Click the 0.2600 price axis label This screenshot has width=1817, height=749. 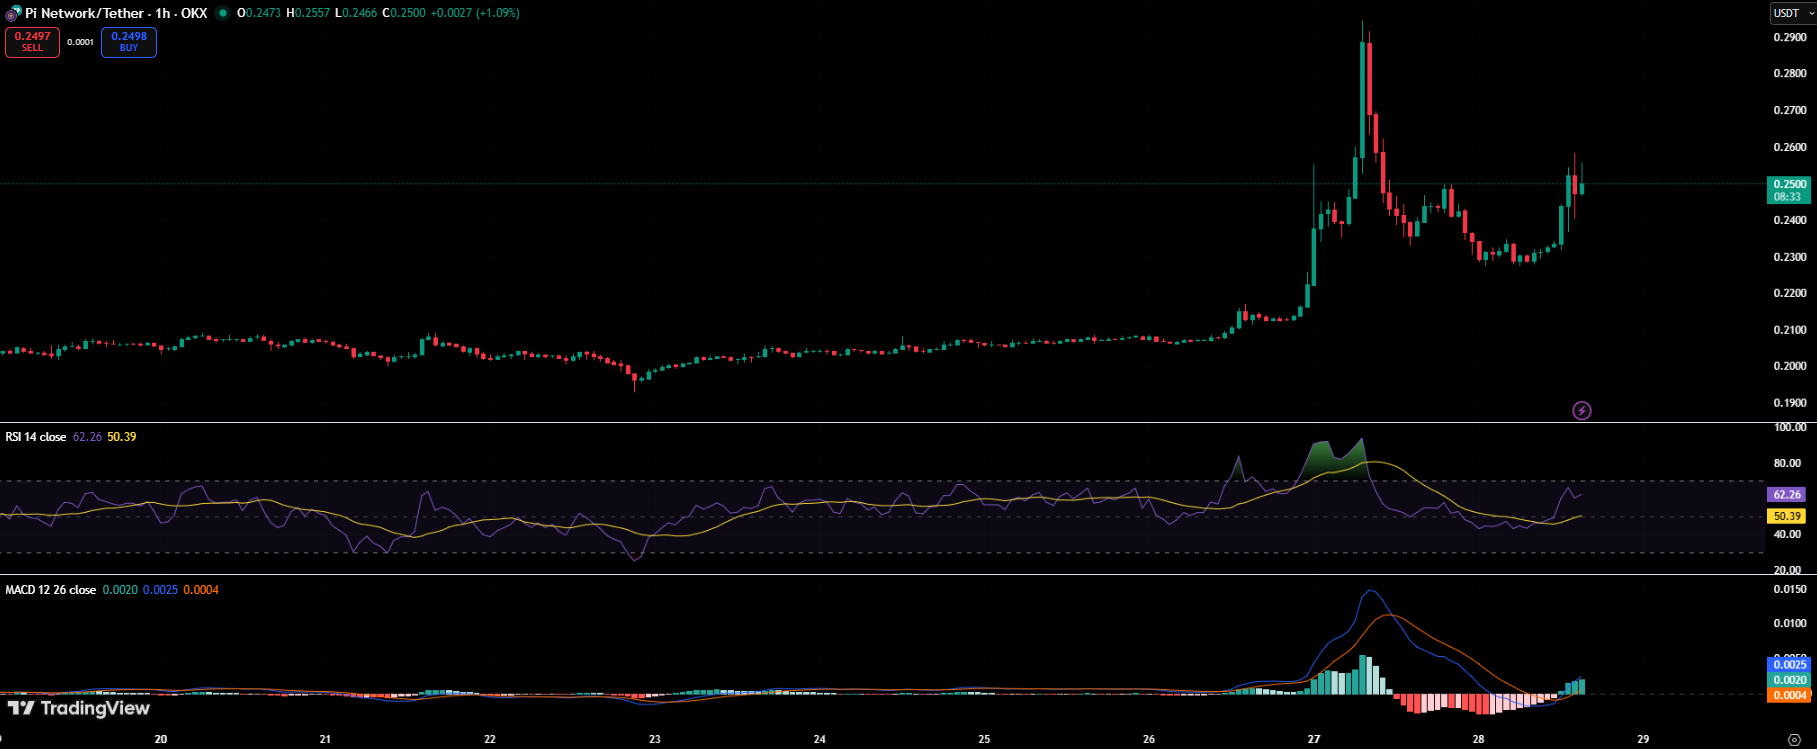pyautogui.click(x=1790, y=147)
